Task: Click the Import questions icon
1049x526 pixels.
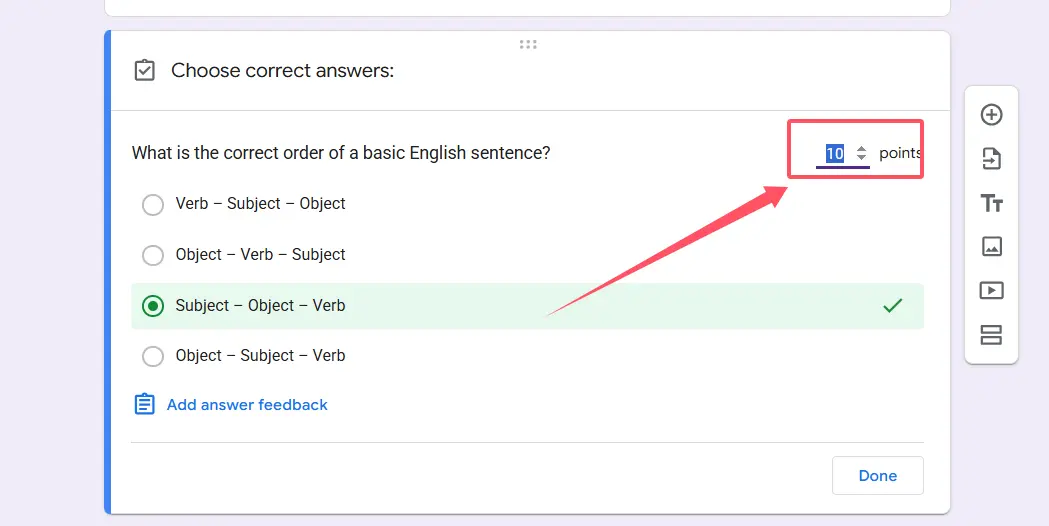Action: point(991,159)
